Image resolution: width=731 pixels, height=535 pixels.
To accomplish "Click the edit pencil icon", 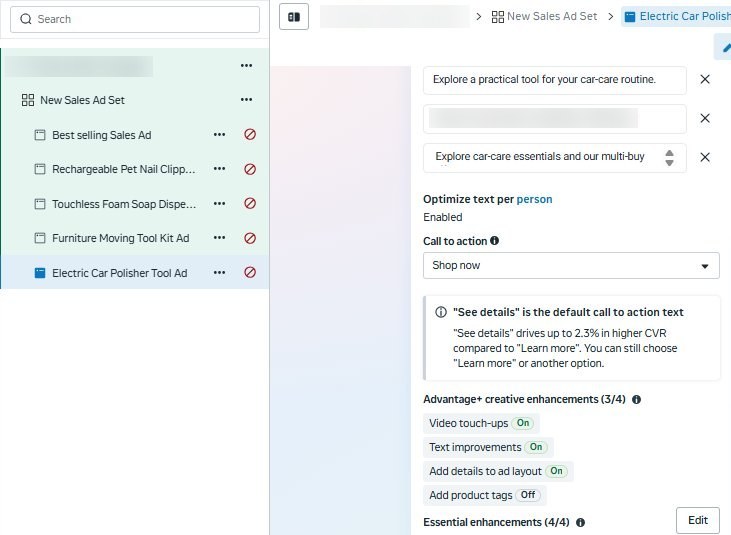I will (725, 48).
